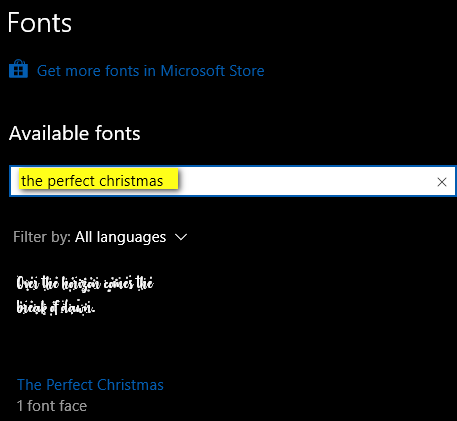Click the 'Filter by:' label
457x421 pixels.
pyautogui.click(x=42, y=237)
